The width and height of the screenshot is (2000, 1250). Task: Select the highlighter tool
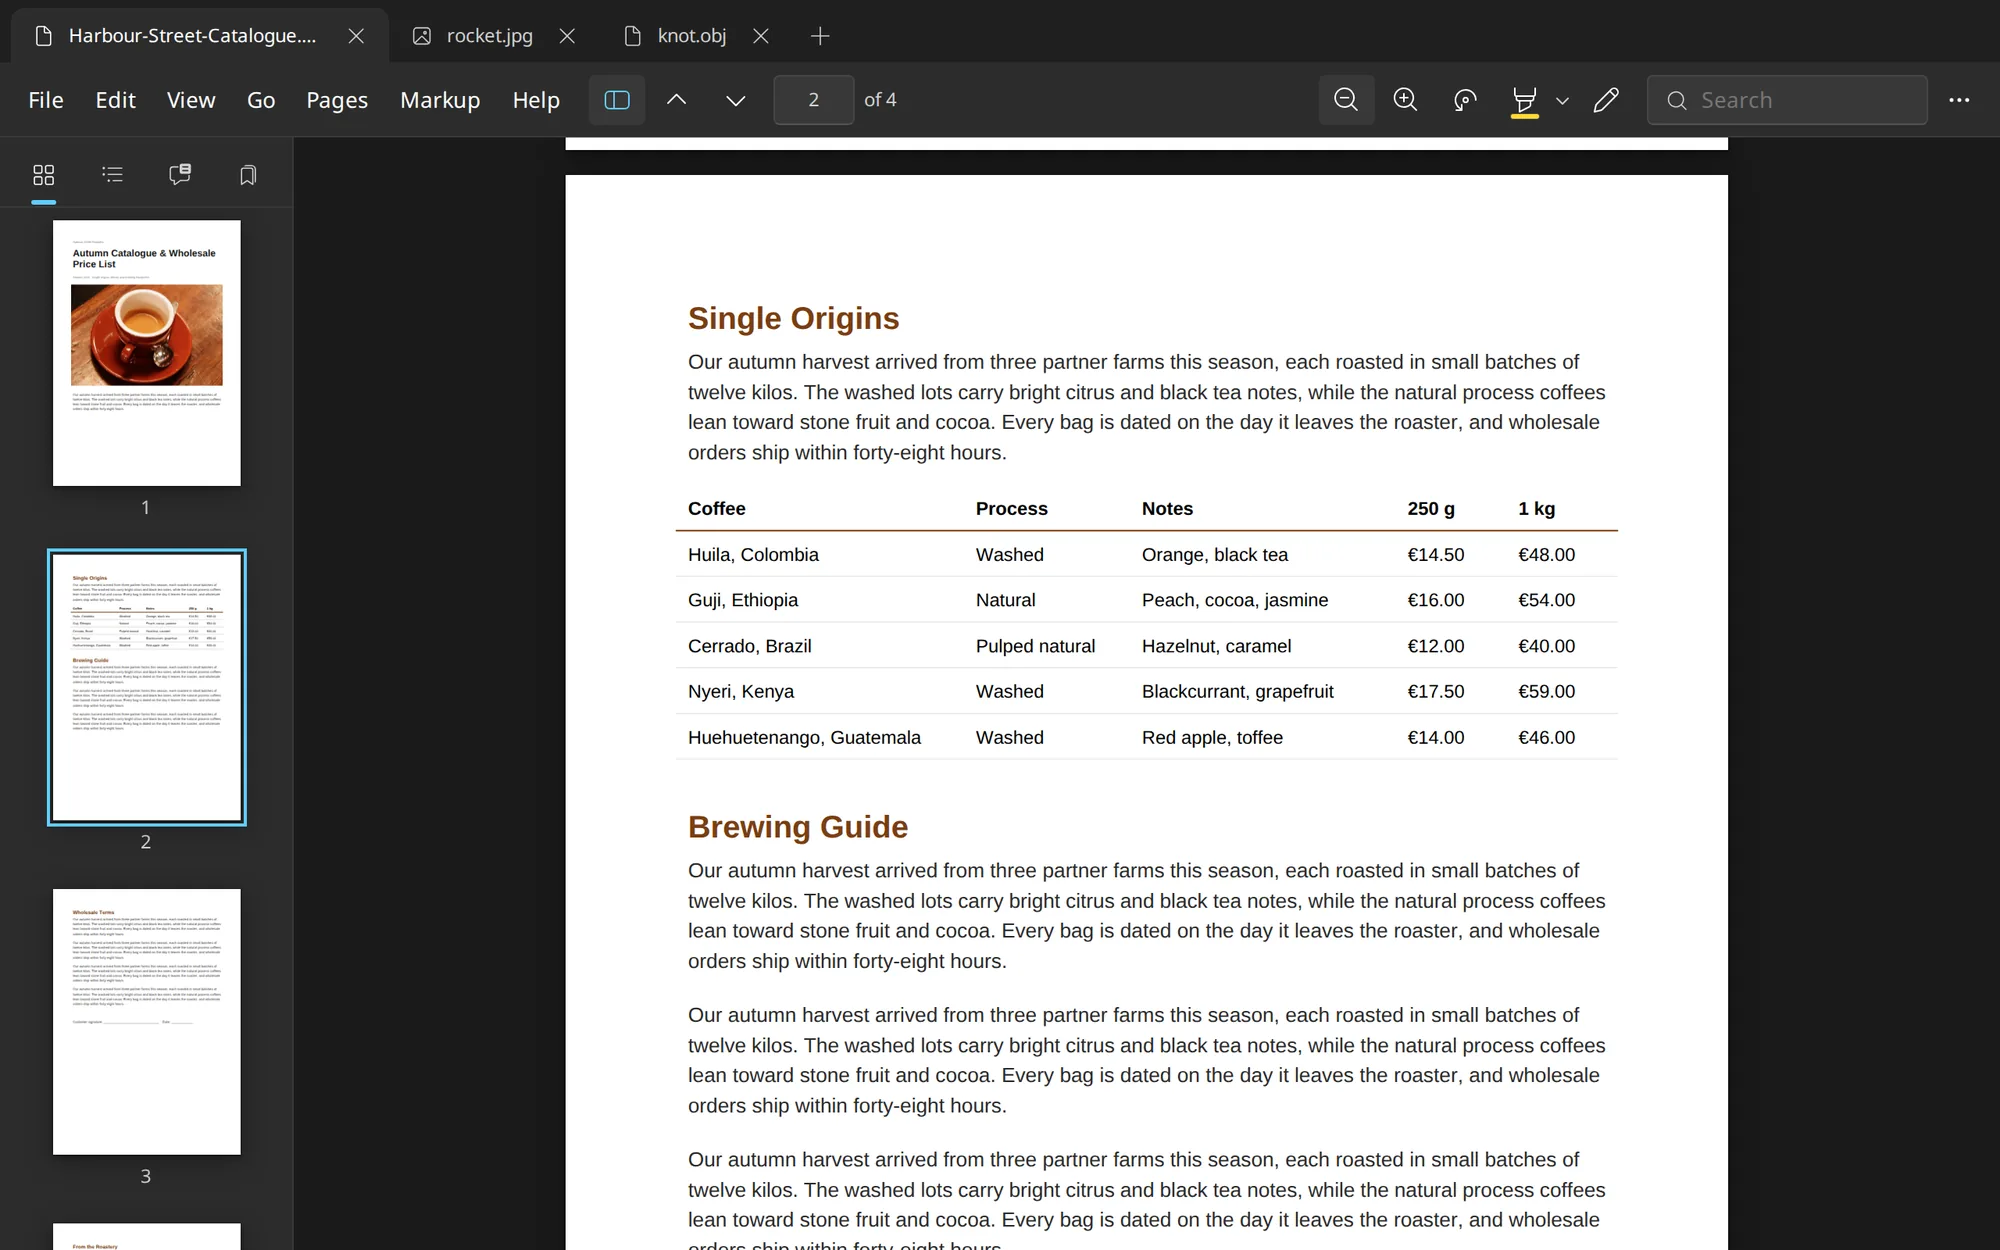click(1524, 100)
